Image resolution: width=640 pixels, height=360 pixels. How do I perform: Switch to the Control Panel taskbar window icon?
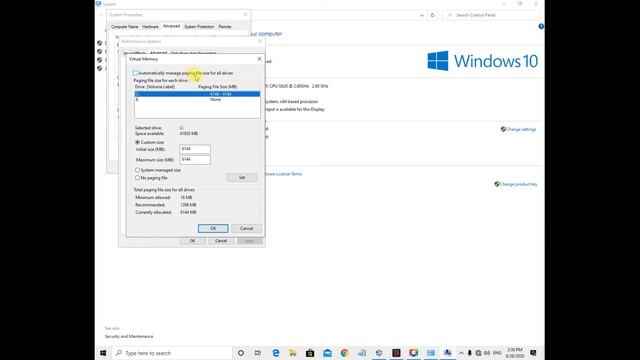coord(431,353)
